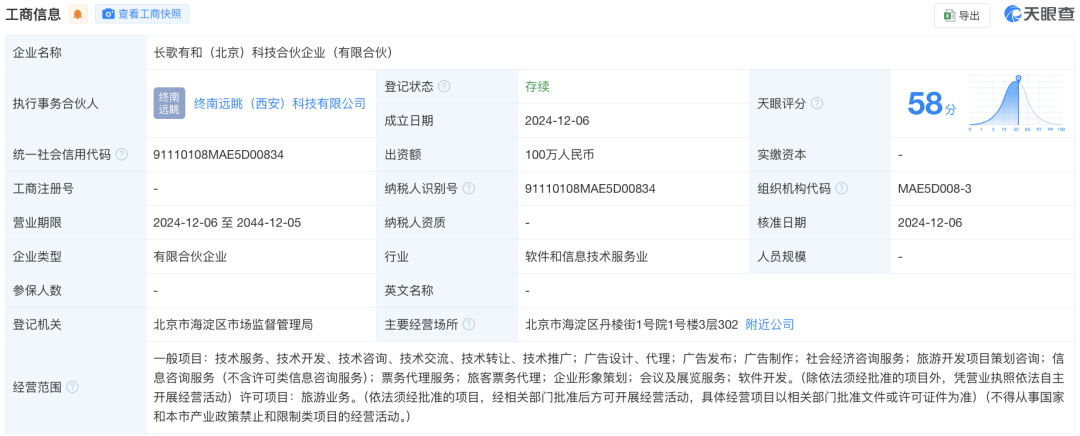
Task: Click the 100万人民币 capital value
Action: [x=559, y=154]
